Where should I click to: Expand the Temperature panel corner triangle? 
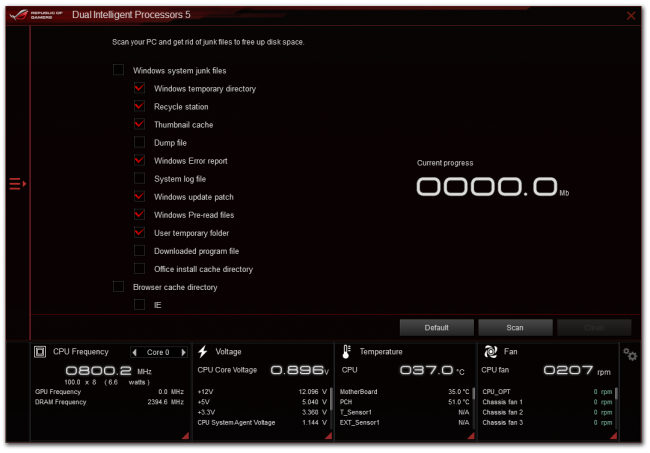pyautogui.click(x=471, y=435)
